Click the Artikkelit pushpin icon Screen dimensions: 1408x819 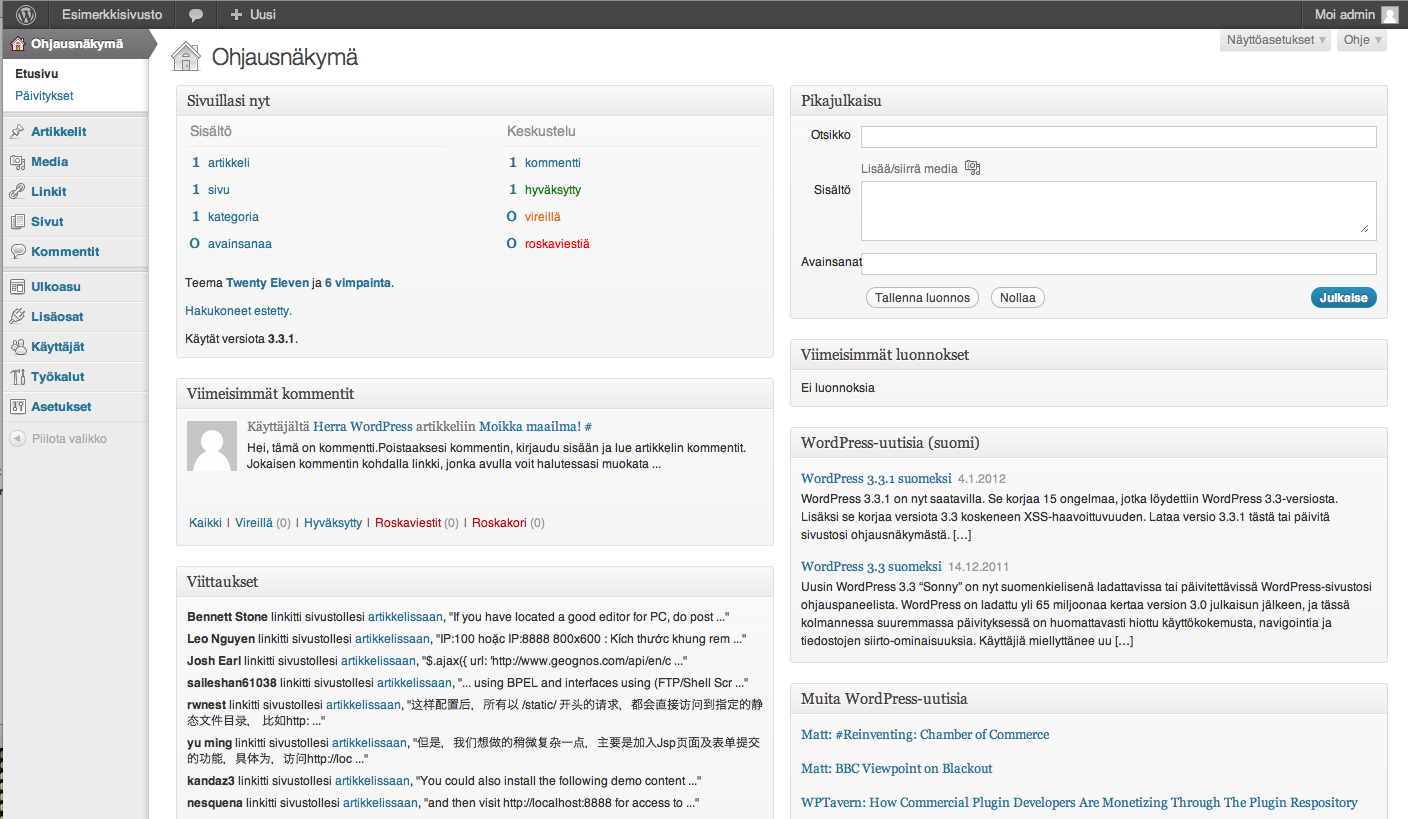pyautogui.click(x=17, y=132)
